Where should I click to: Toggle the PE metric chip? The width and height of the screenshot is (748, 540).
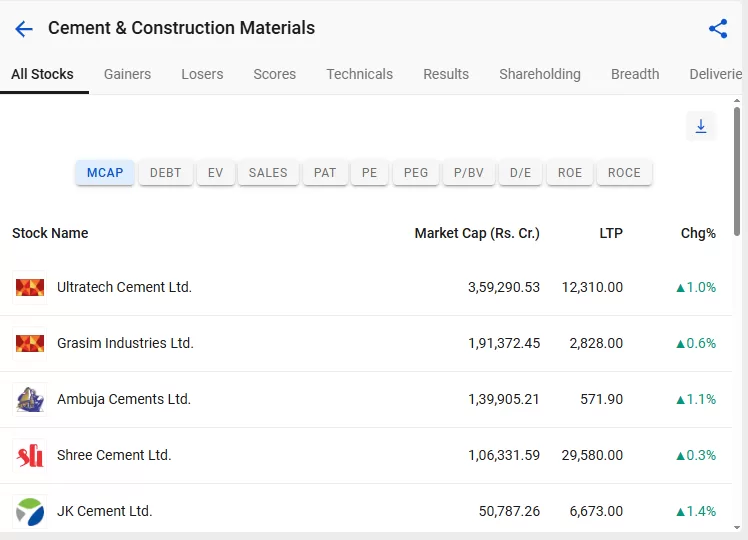tap(370, 173)
